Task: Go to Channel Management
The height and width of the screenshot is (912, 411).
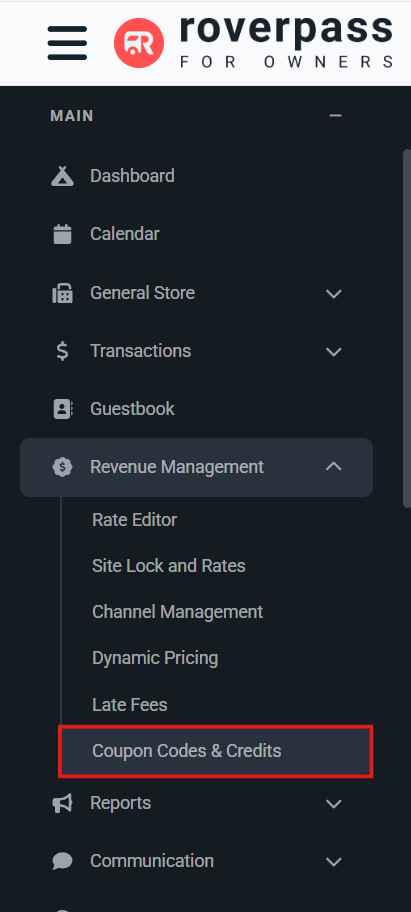Action: (x=177, y=612)
